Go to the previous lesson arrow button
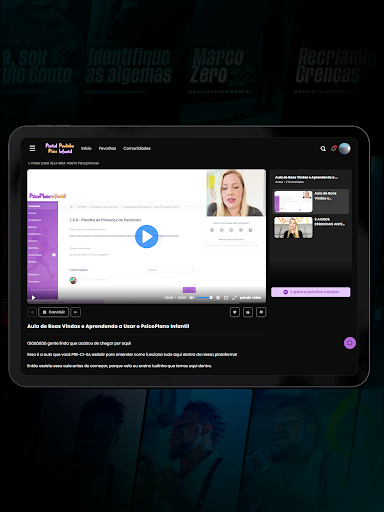 [x=32, y=312]
